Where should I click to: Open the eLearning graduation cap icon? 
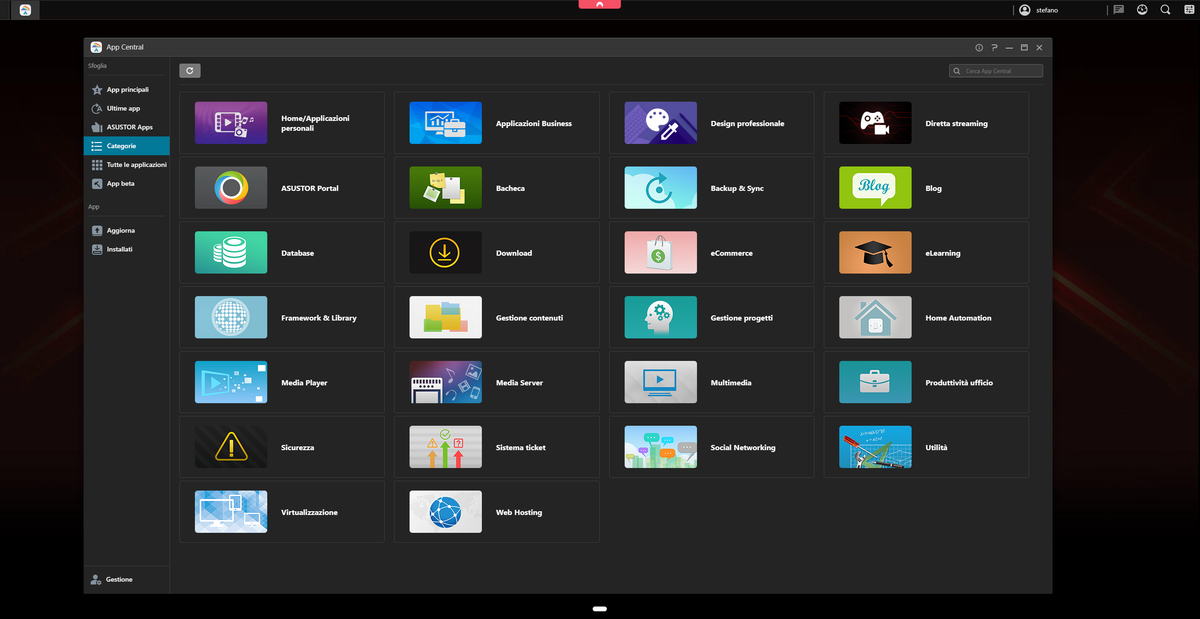coord(875,253)
